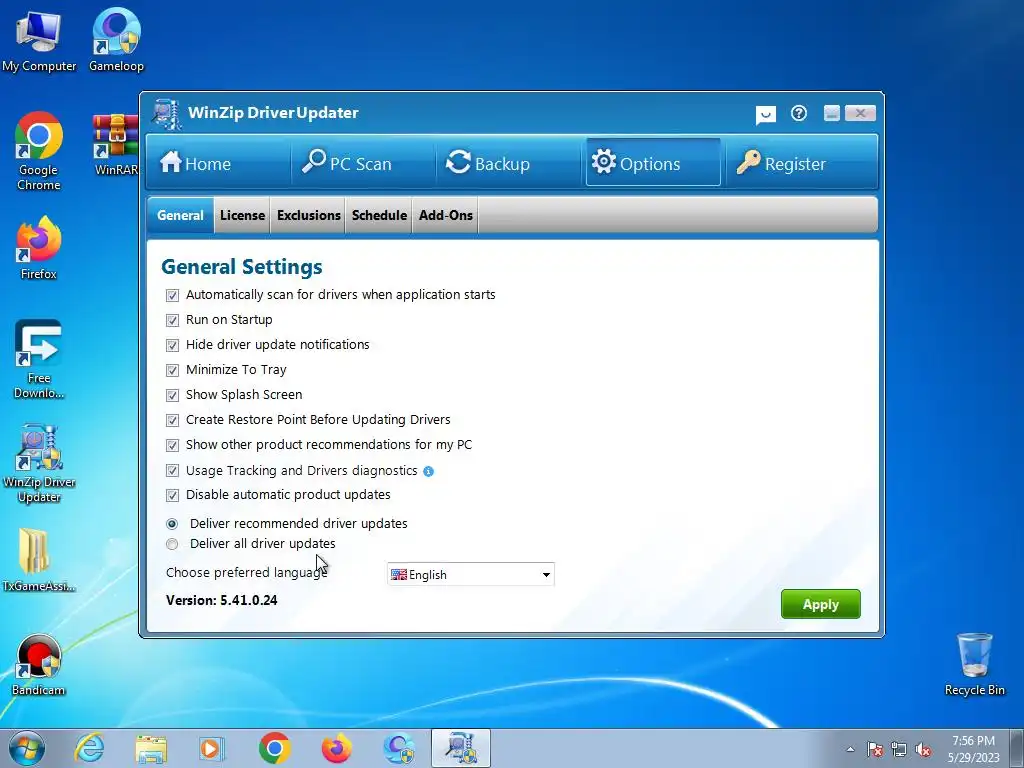Click the Action Center flag tray icon
This screenshot has height=768, width=1024.
click(x=875, y=749)
